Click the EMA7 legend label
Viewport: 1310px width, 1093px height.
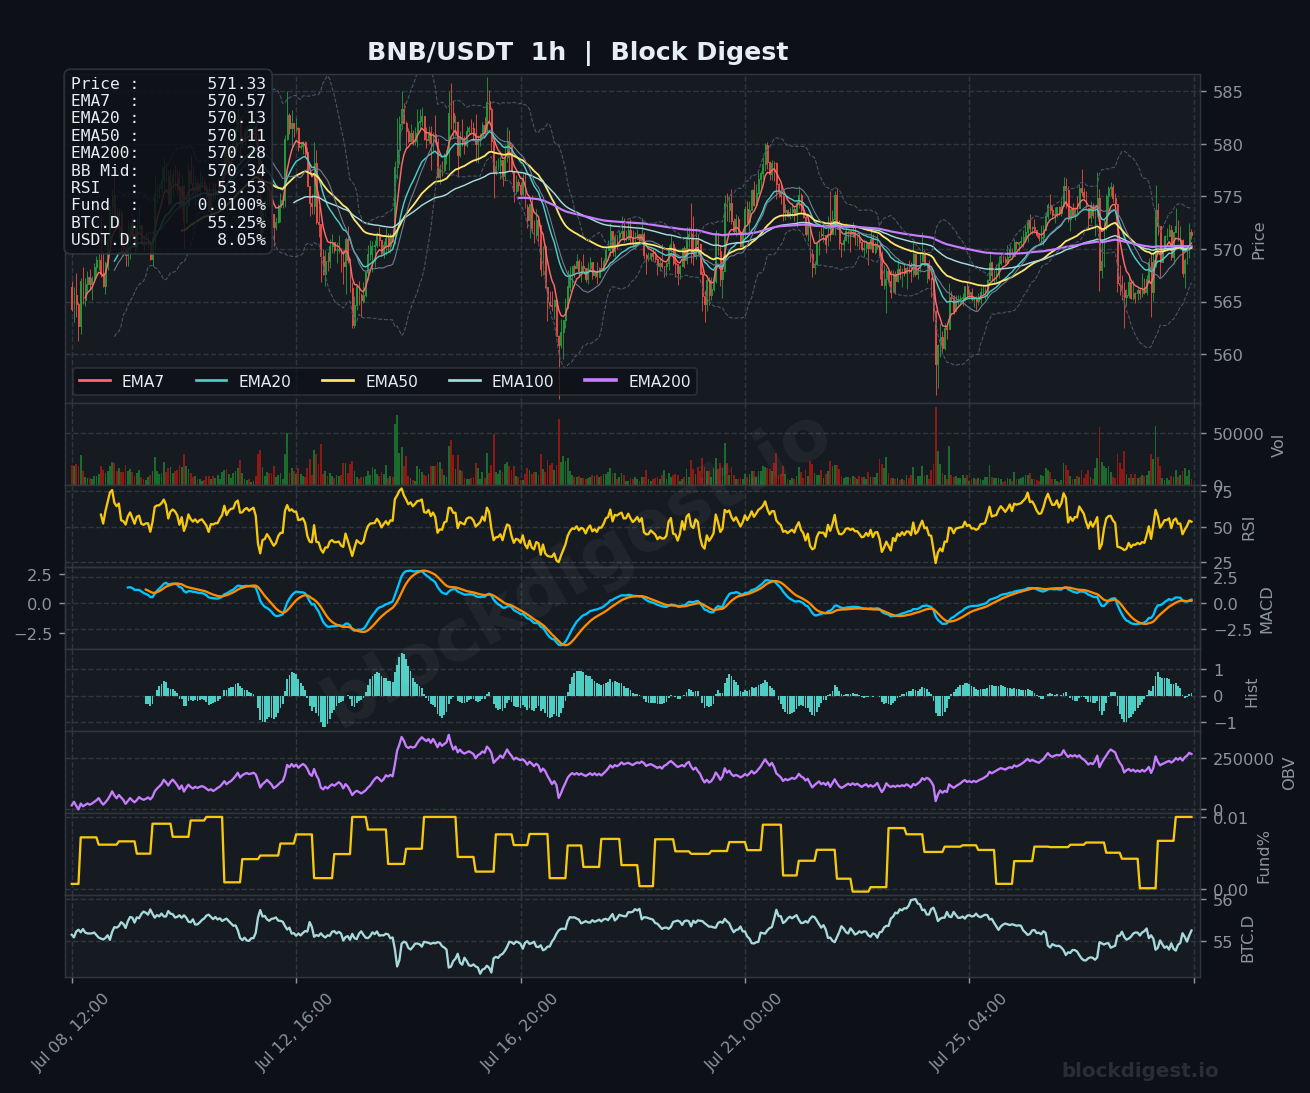click(x=143, y=382)
